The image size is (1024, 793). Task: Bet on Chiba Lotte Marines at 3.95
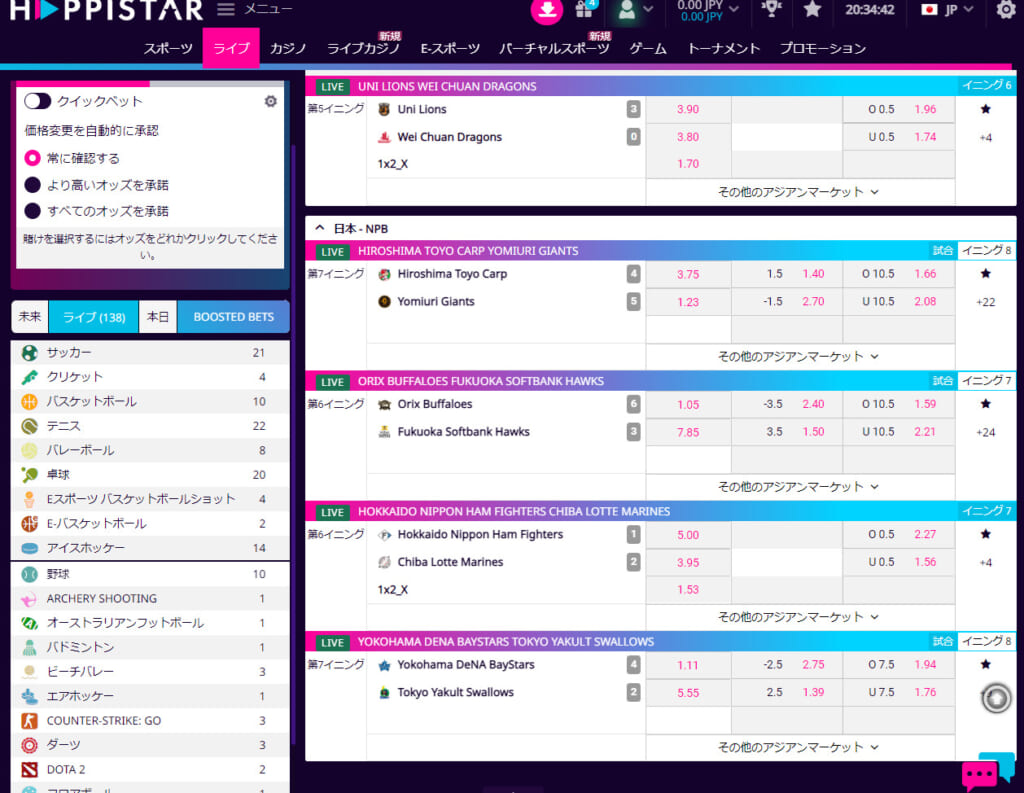click(x=688, y=562)
